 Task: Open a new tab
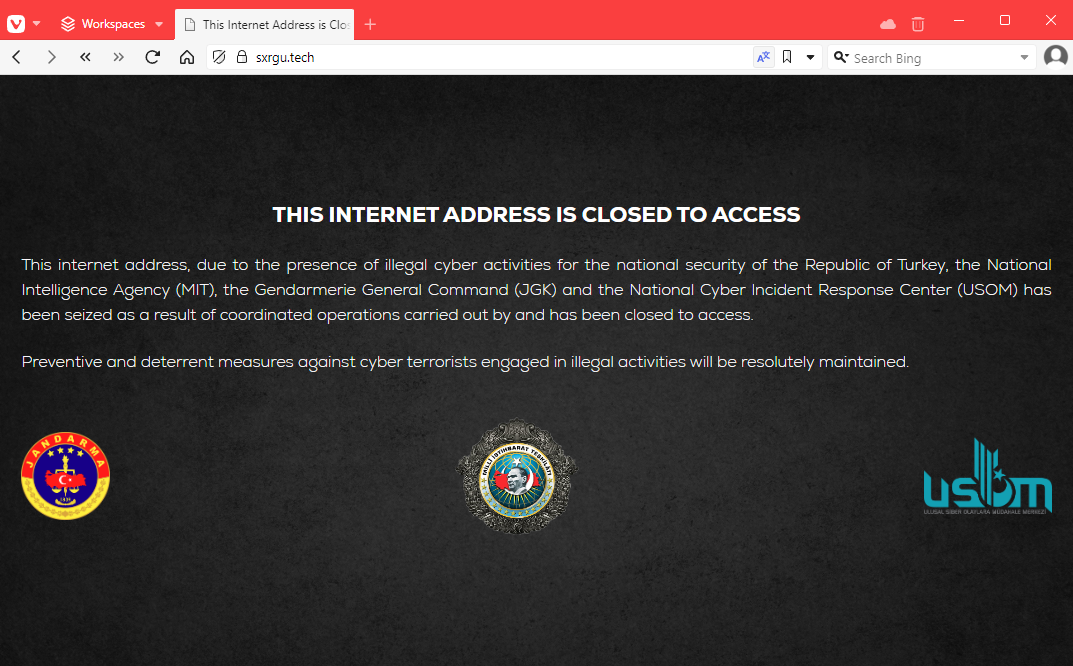click(370, 25)
